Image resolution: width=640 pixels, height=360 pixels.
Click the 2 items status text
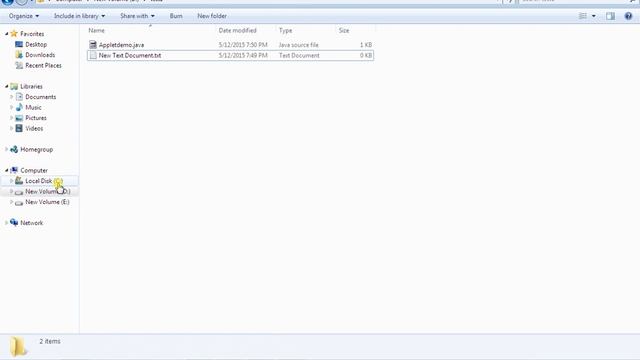pyautogui.click(x=50, y=342)
